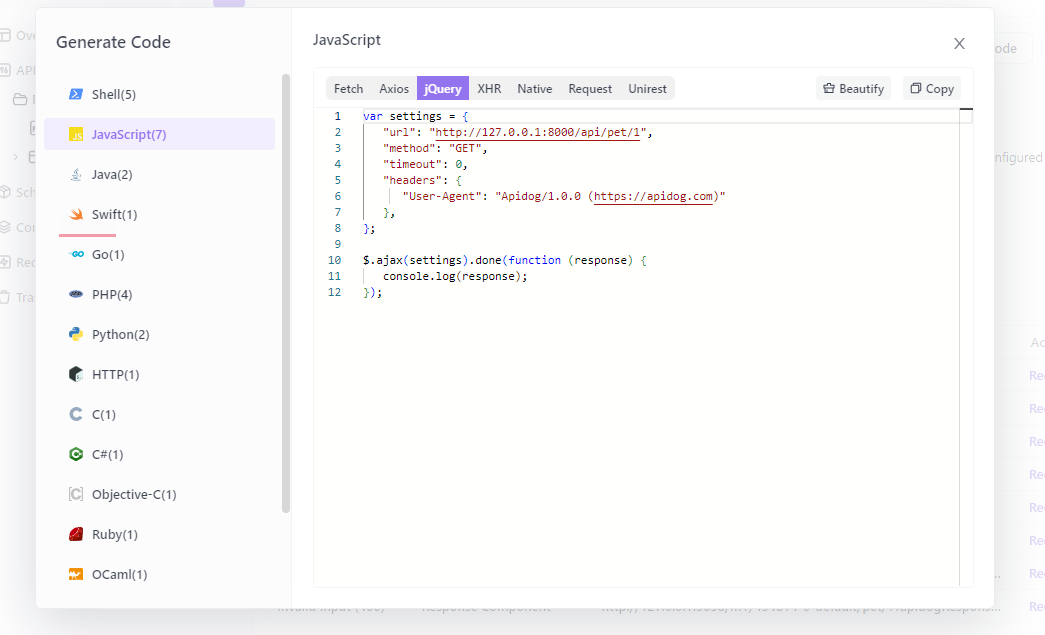1045x635 pixels.
Task: Select the Go gopher icon
Action: tap(76, 254)
